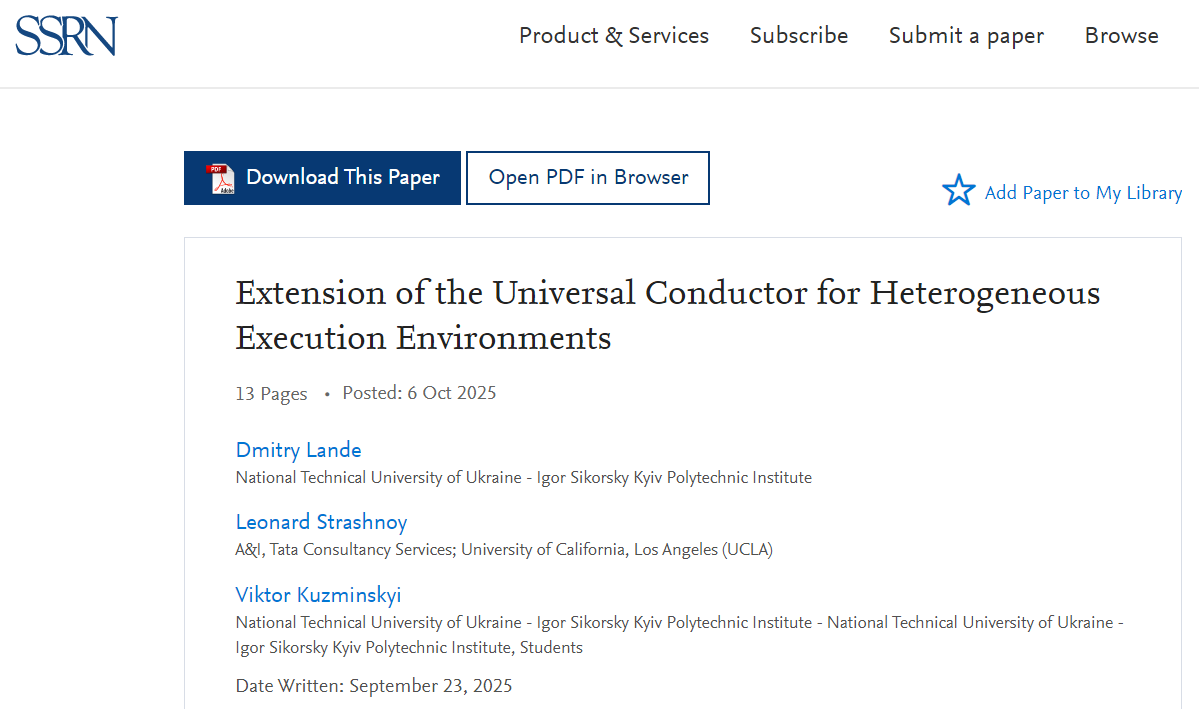Screen dimensions: 1199x709
Task: Click the affiliation text under Viktor Kuzminskyi
Action: click(679, 634)
